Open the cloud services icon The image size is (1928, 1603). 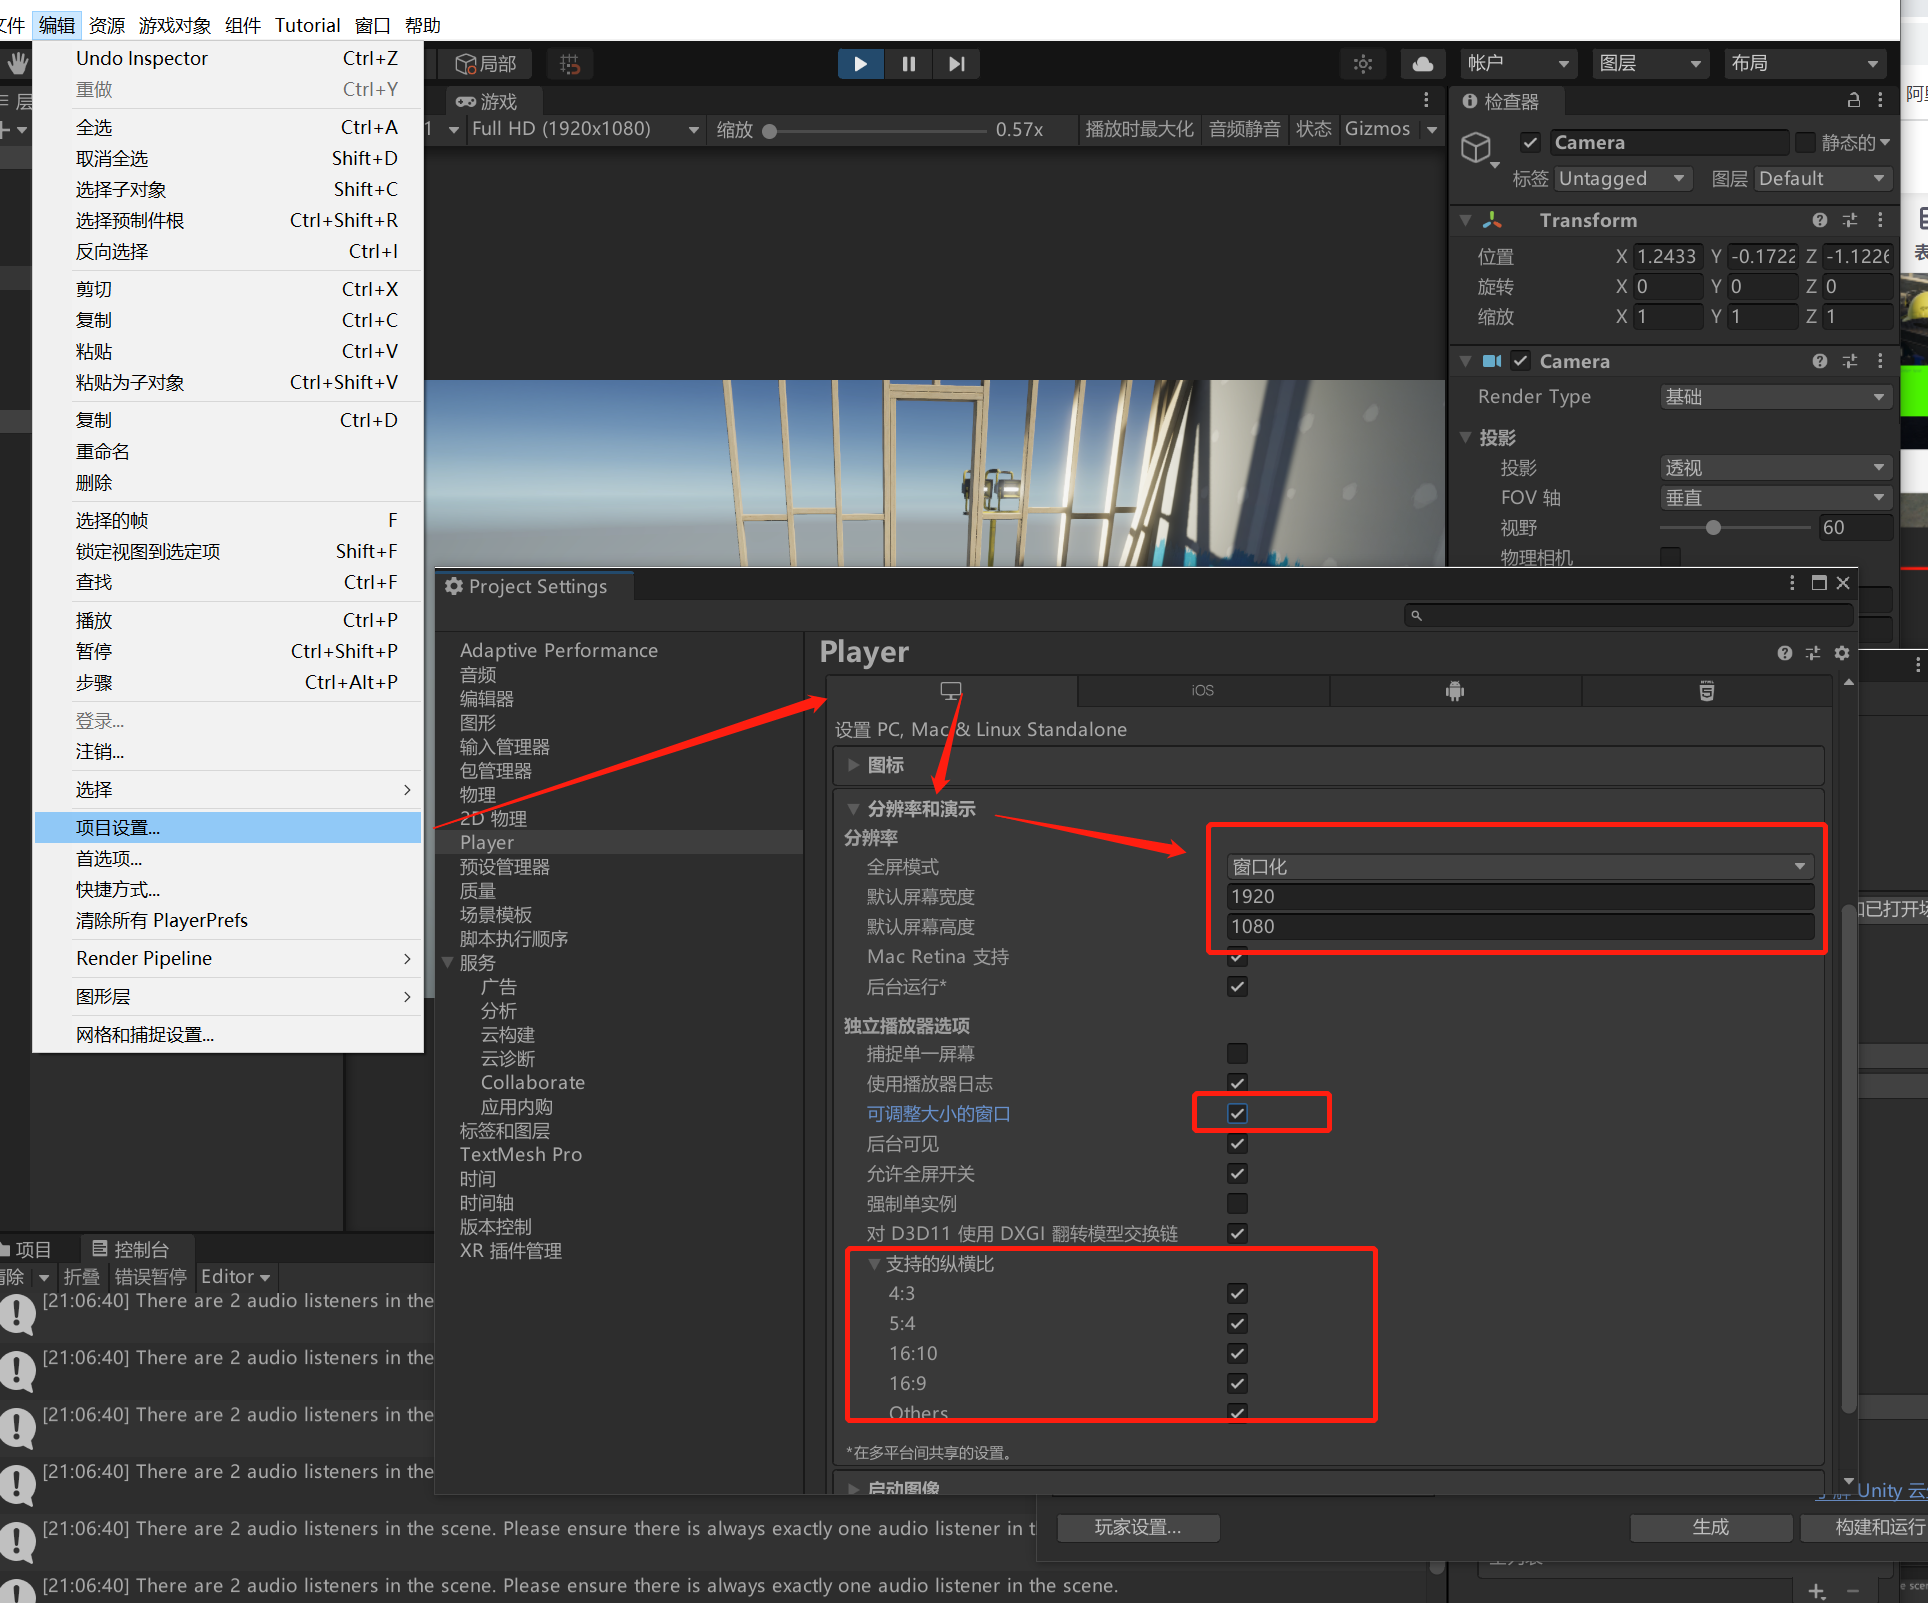click(x=1422, y=64)
